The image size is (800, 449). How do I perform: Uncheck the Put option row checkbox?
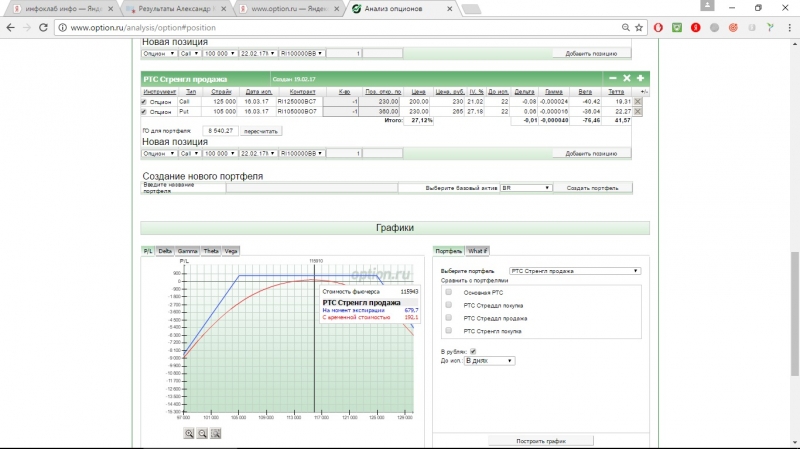pyautogui.click(x=144, y=112)
